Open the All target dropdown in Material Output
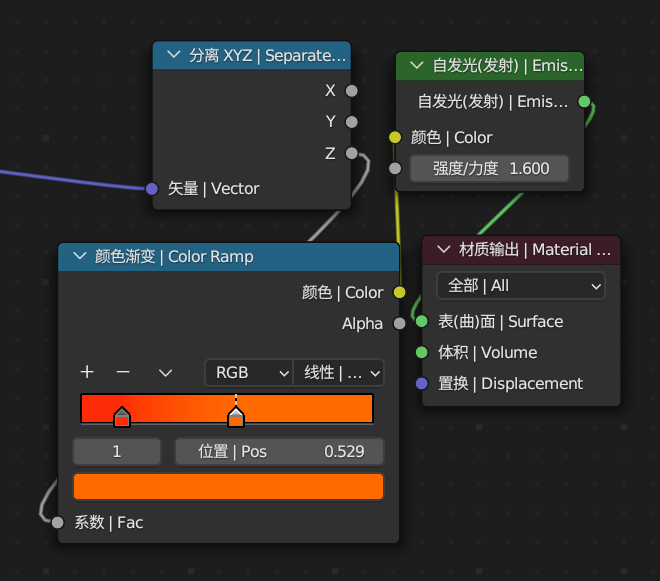The height and width of the screenshot is (581, 660). point(520,285)
